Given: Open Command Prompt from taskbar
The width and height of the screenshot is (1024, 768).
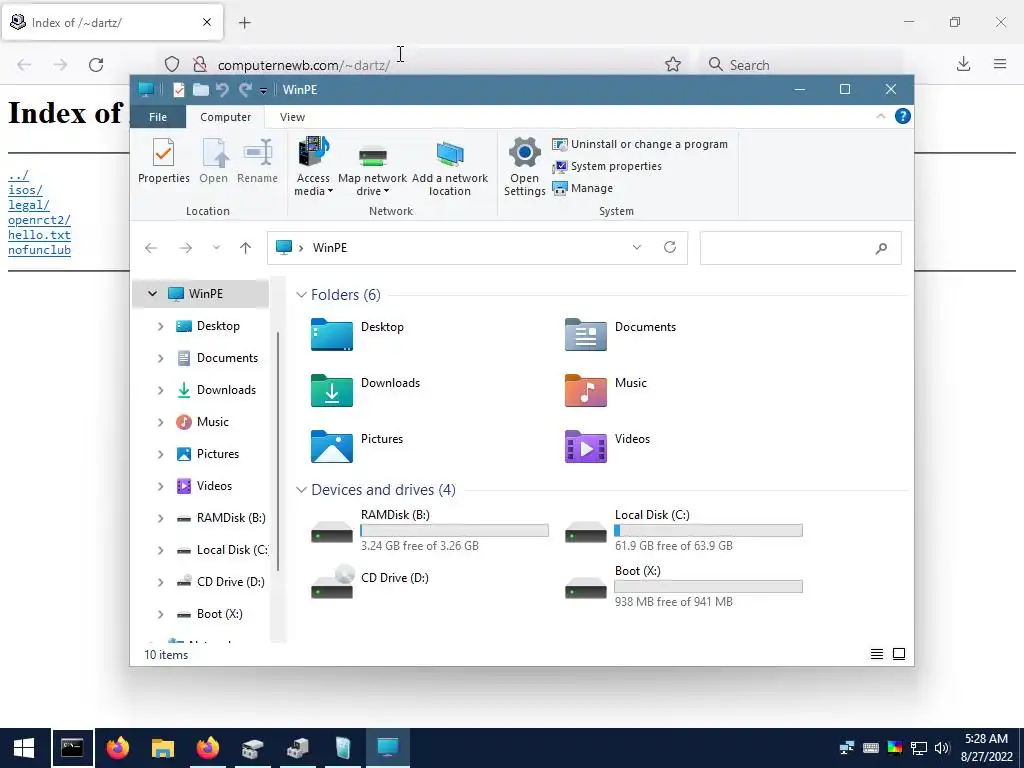Looking at the screenshot, I should tap(72, 748).
